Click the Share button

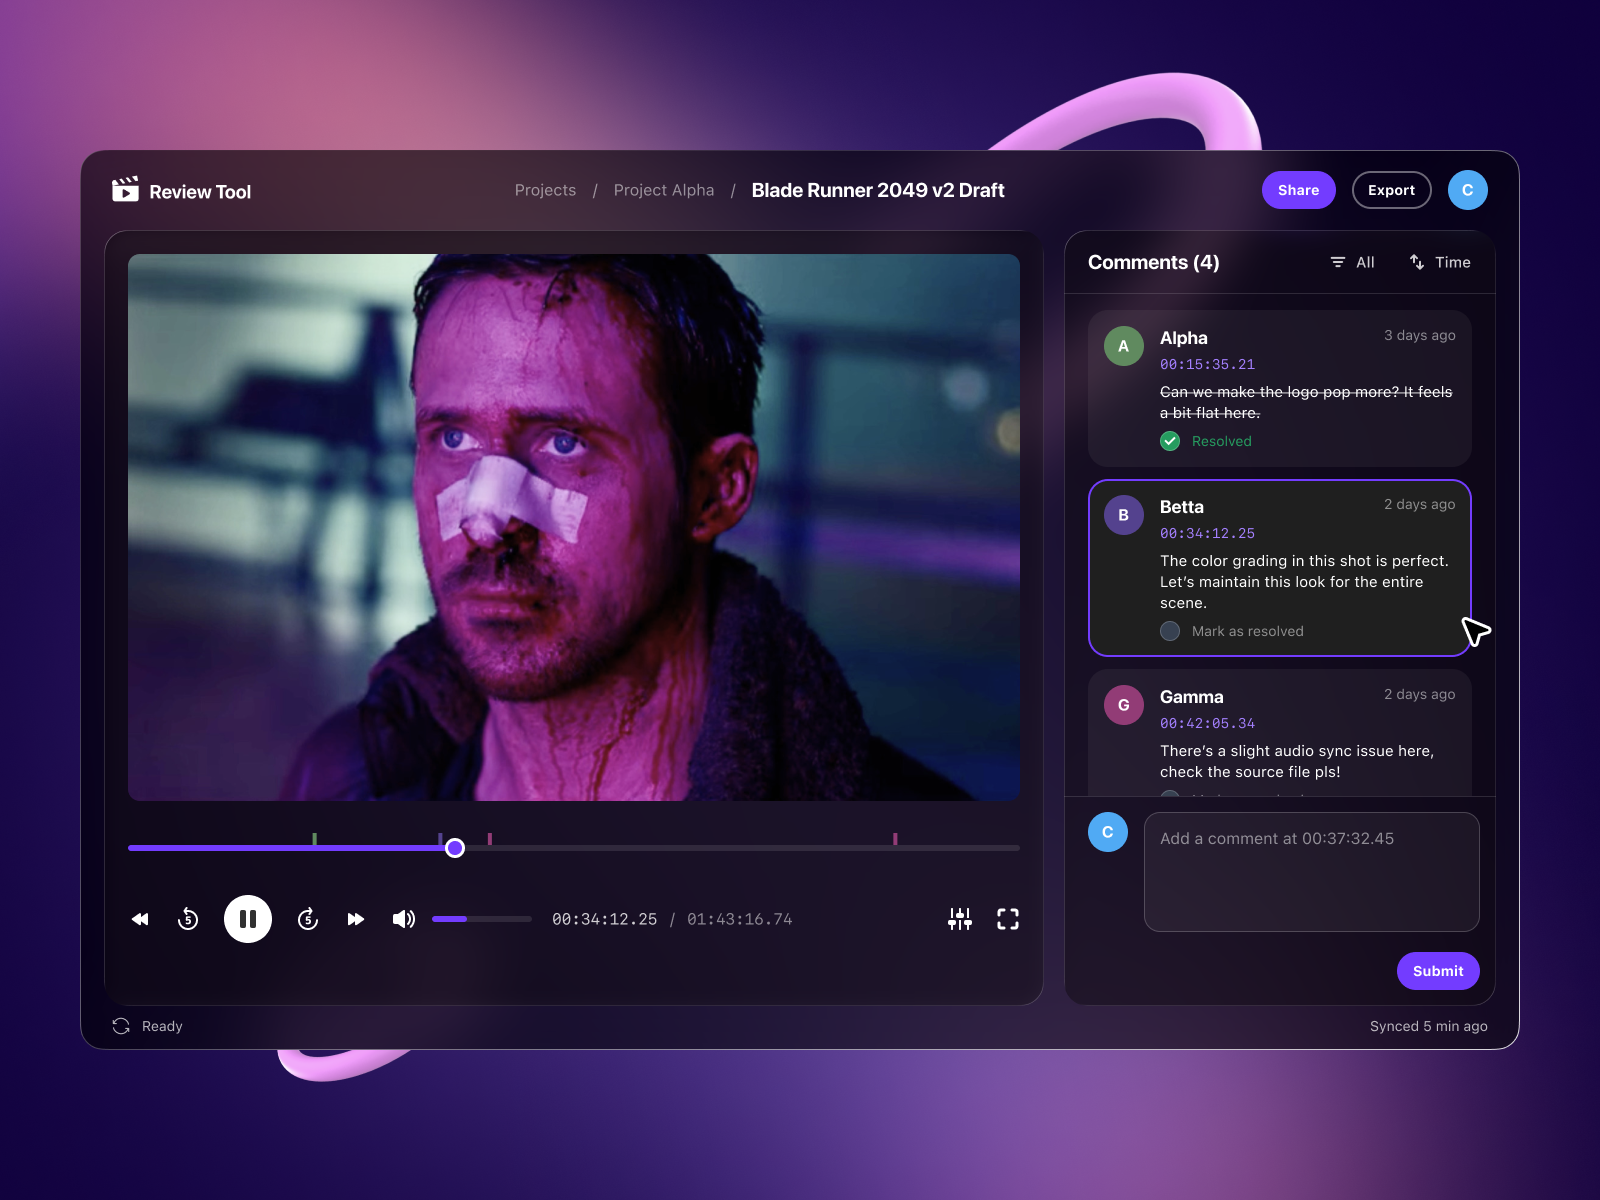pyautogui.click(x=1298, y=190)
